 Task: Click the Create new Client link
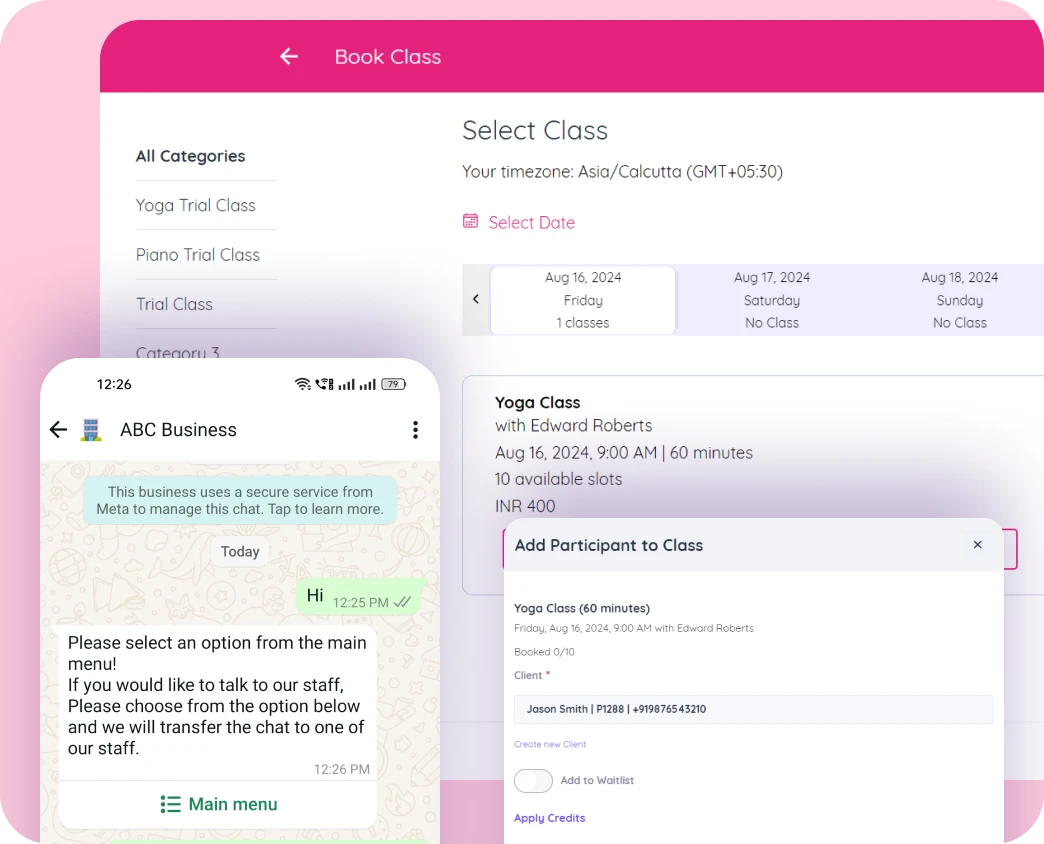[x=550, y=744]
